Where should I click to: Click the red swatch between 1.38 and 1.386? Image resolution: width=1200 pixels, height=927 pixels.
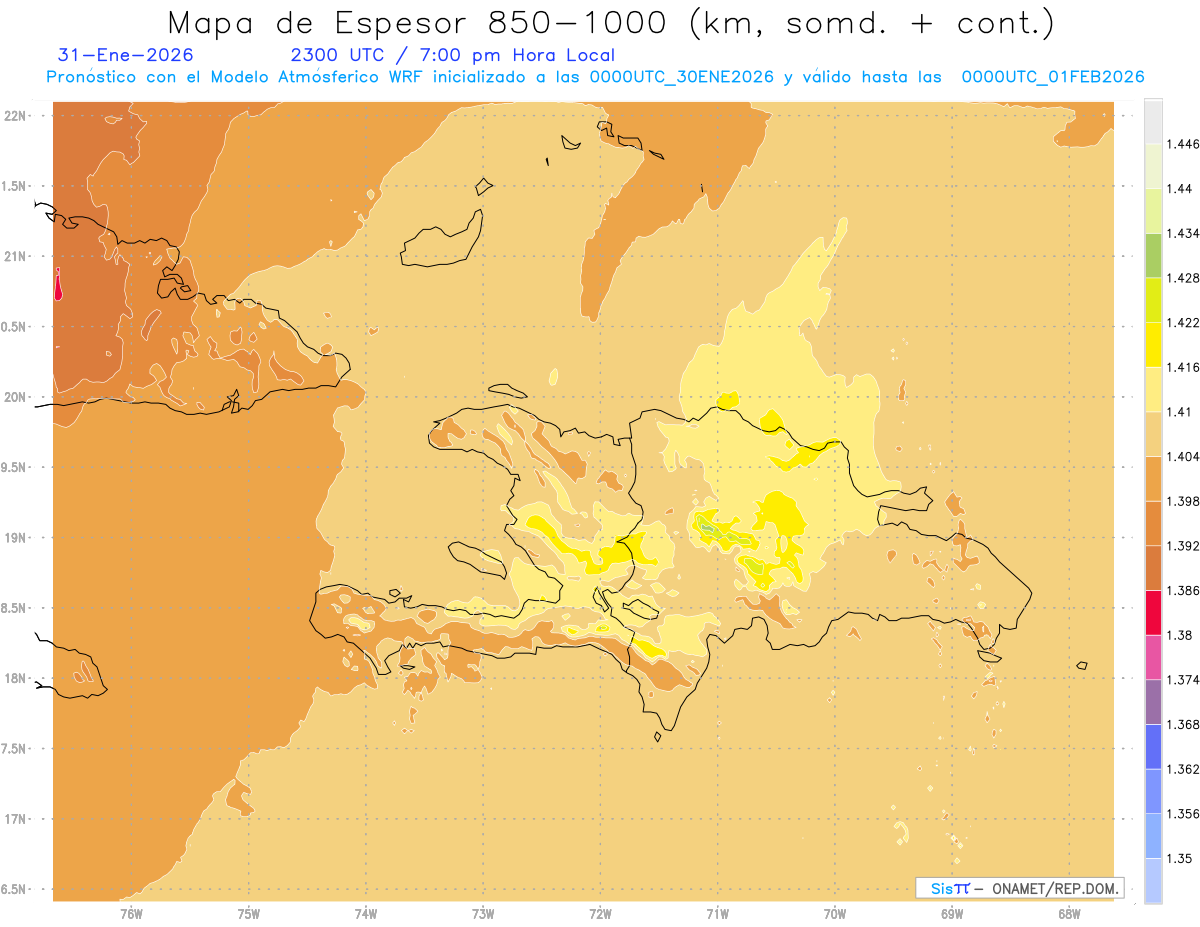(1153, 612)
